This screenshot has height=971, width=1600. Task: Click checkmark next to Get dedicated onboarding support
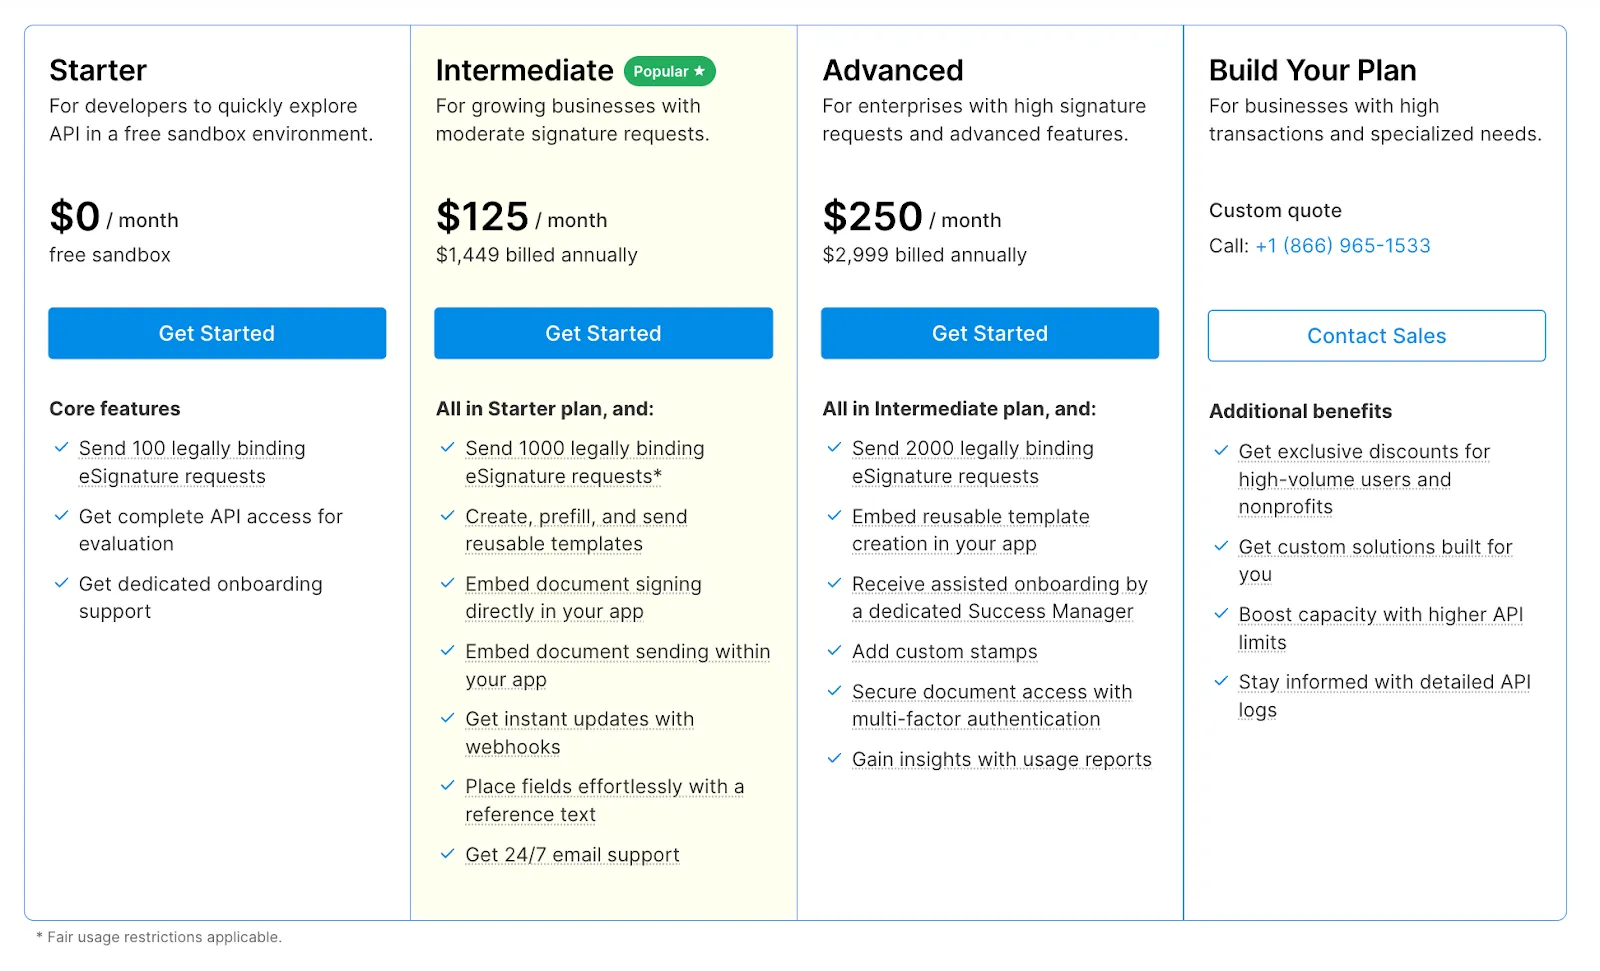point(62,583)
